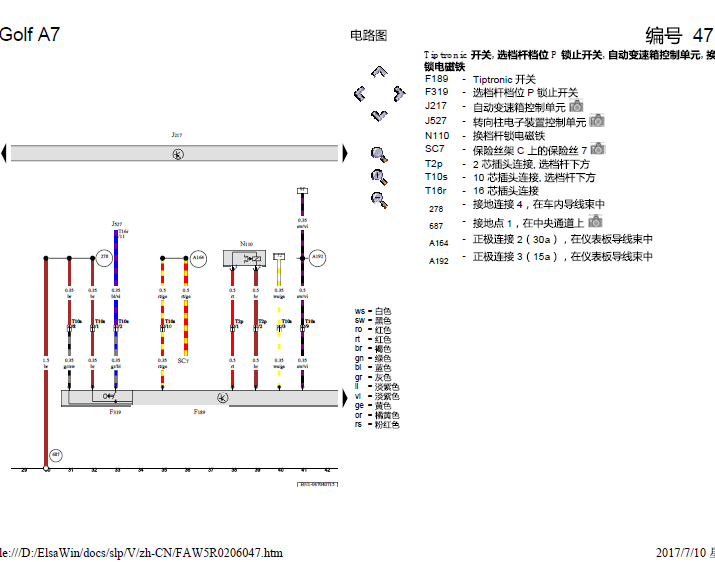This screenshot has width=715, height=562.
Task: Click the F319 label below switch
Action: 115,412
